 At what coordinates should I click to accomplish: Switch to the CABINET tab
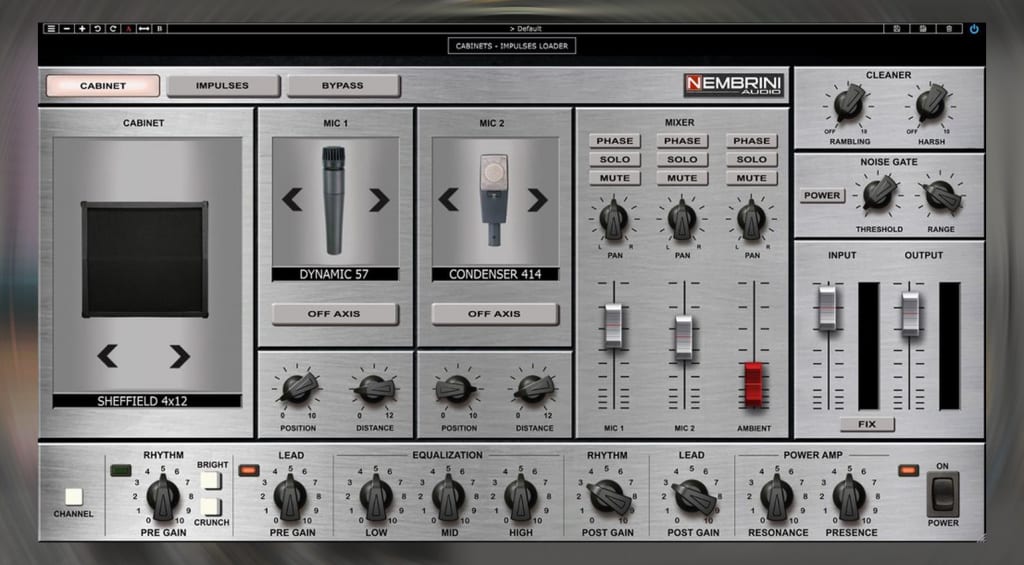pyautogui.click(x=103, y=86)
